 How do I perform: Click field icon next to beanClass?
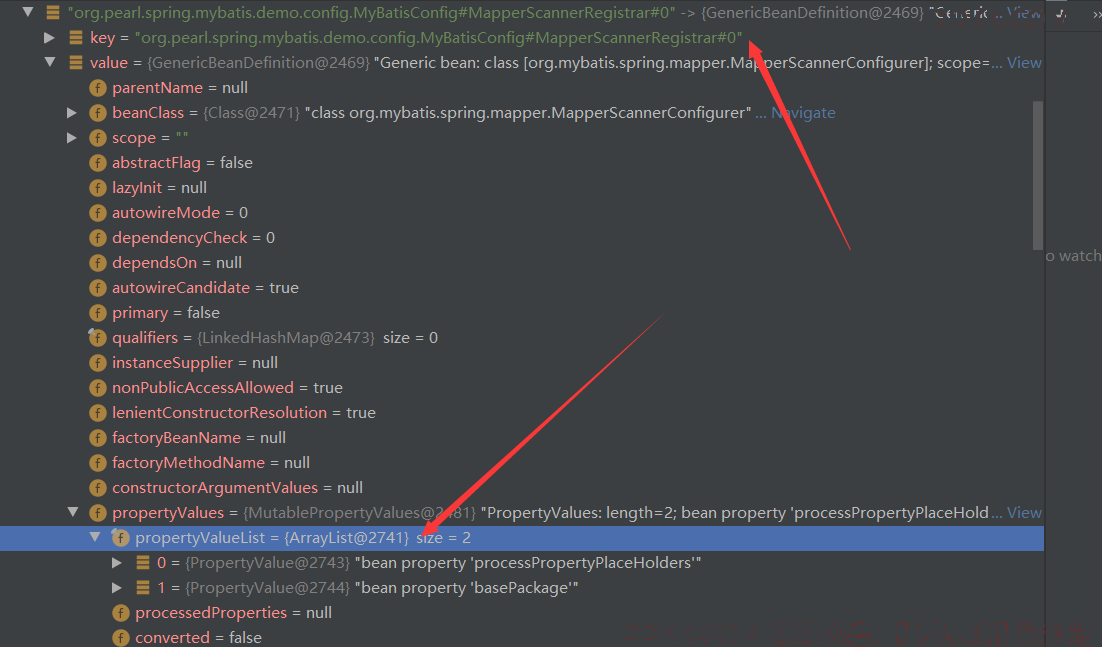[x=98, y=113]
